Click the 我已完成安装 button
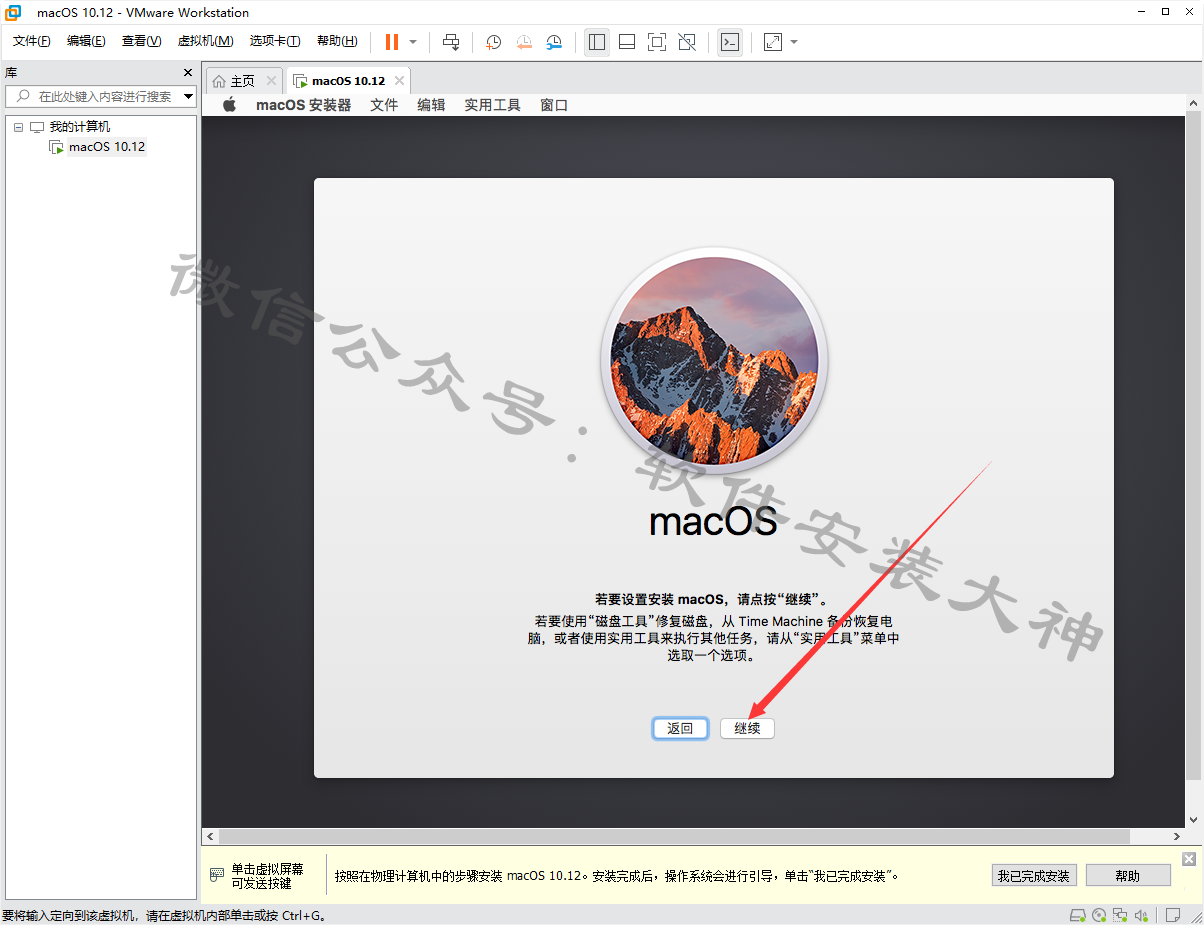1204x925 pixels. pyautogui.click(x=1034, y=876)
